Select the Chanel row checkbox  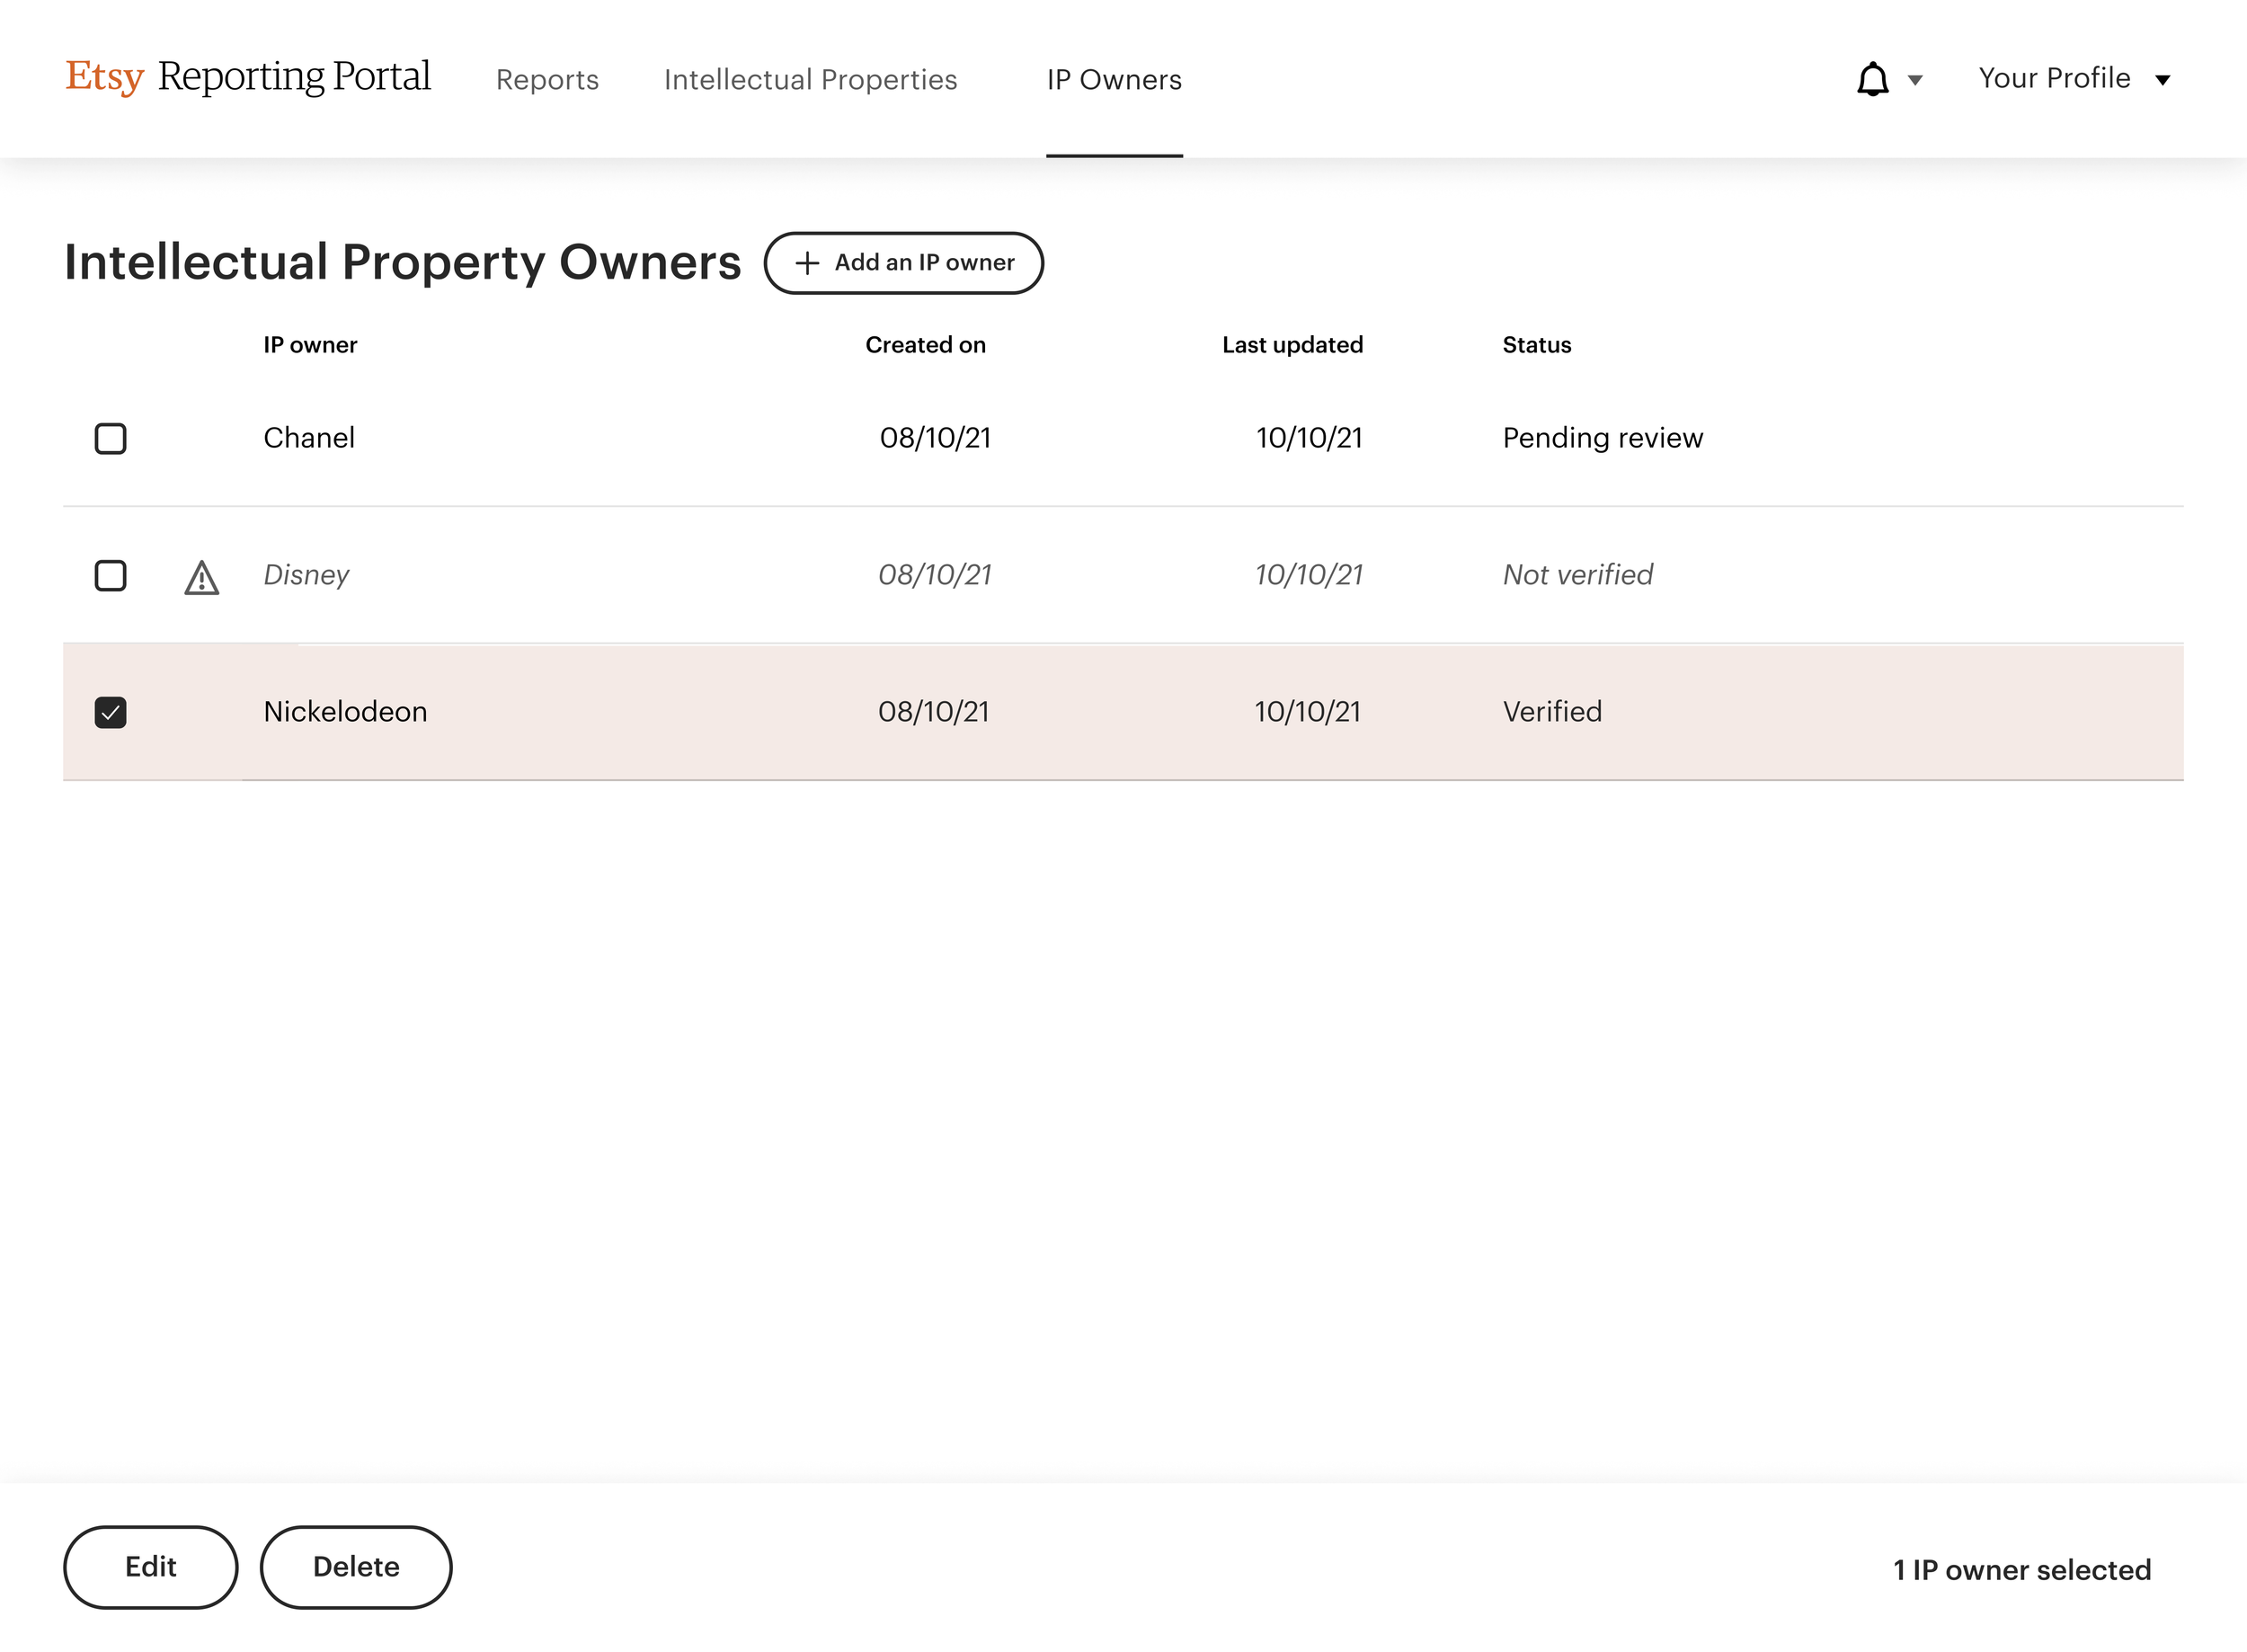[x=110, y=438]
